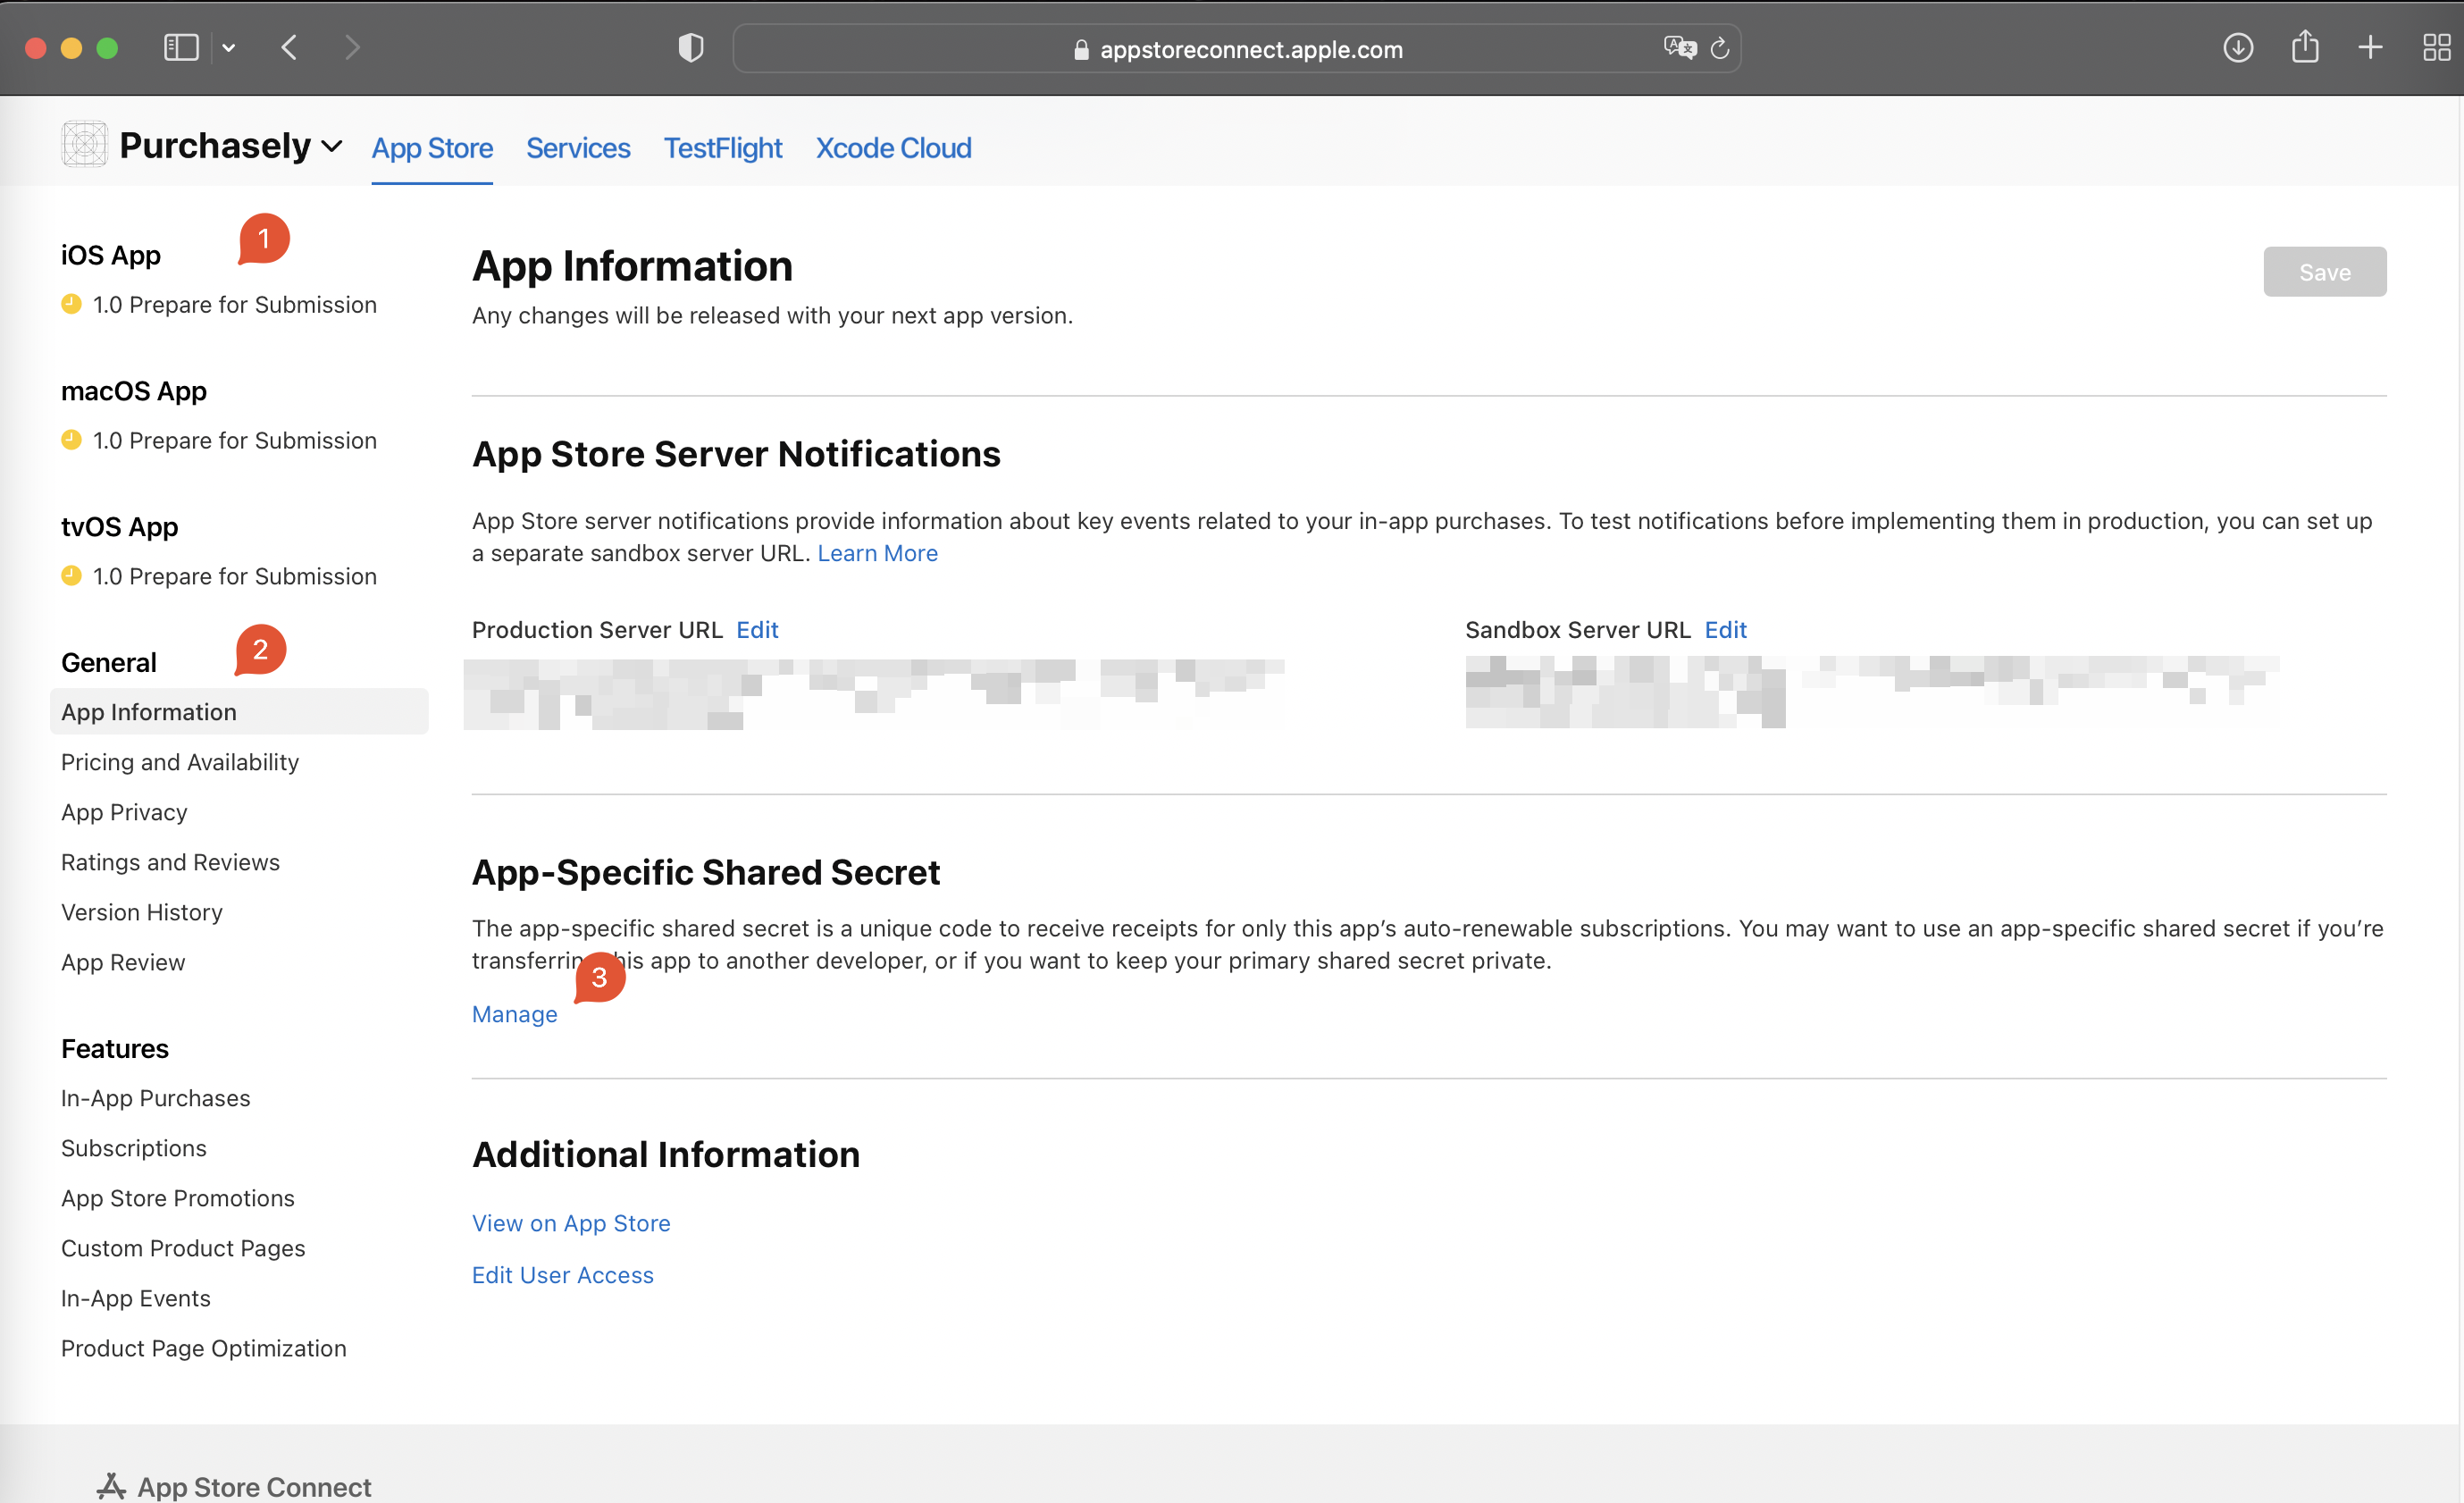Click the App Store Server Notifications heading
2464x1503 pixels.
pyautogui.click(x=736, y=454)
